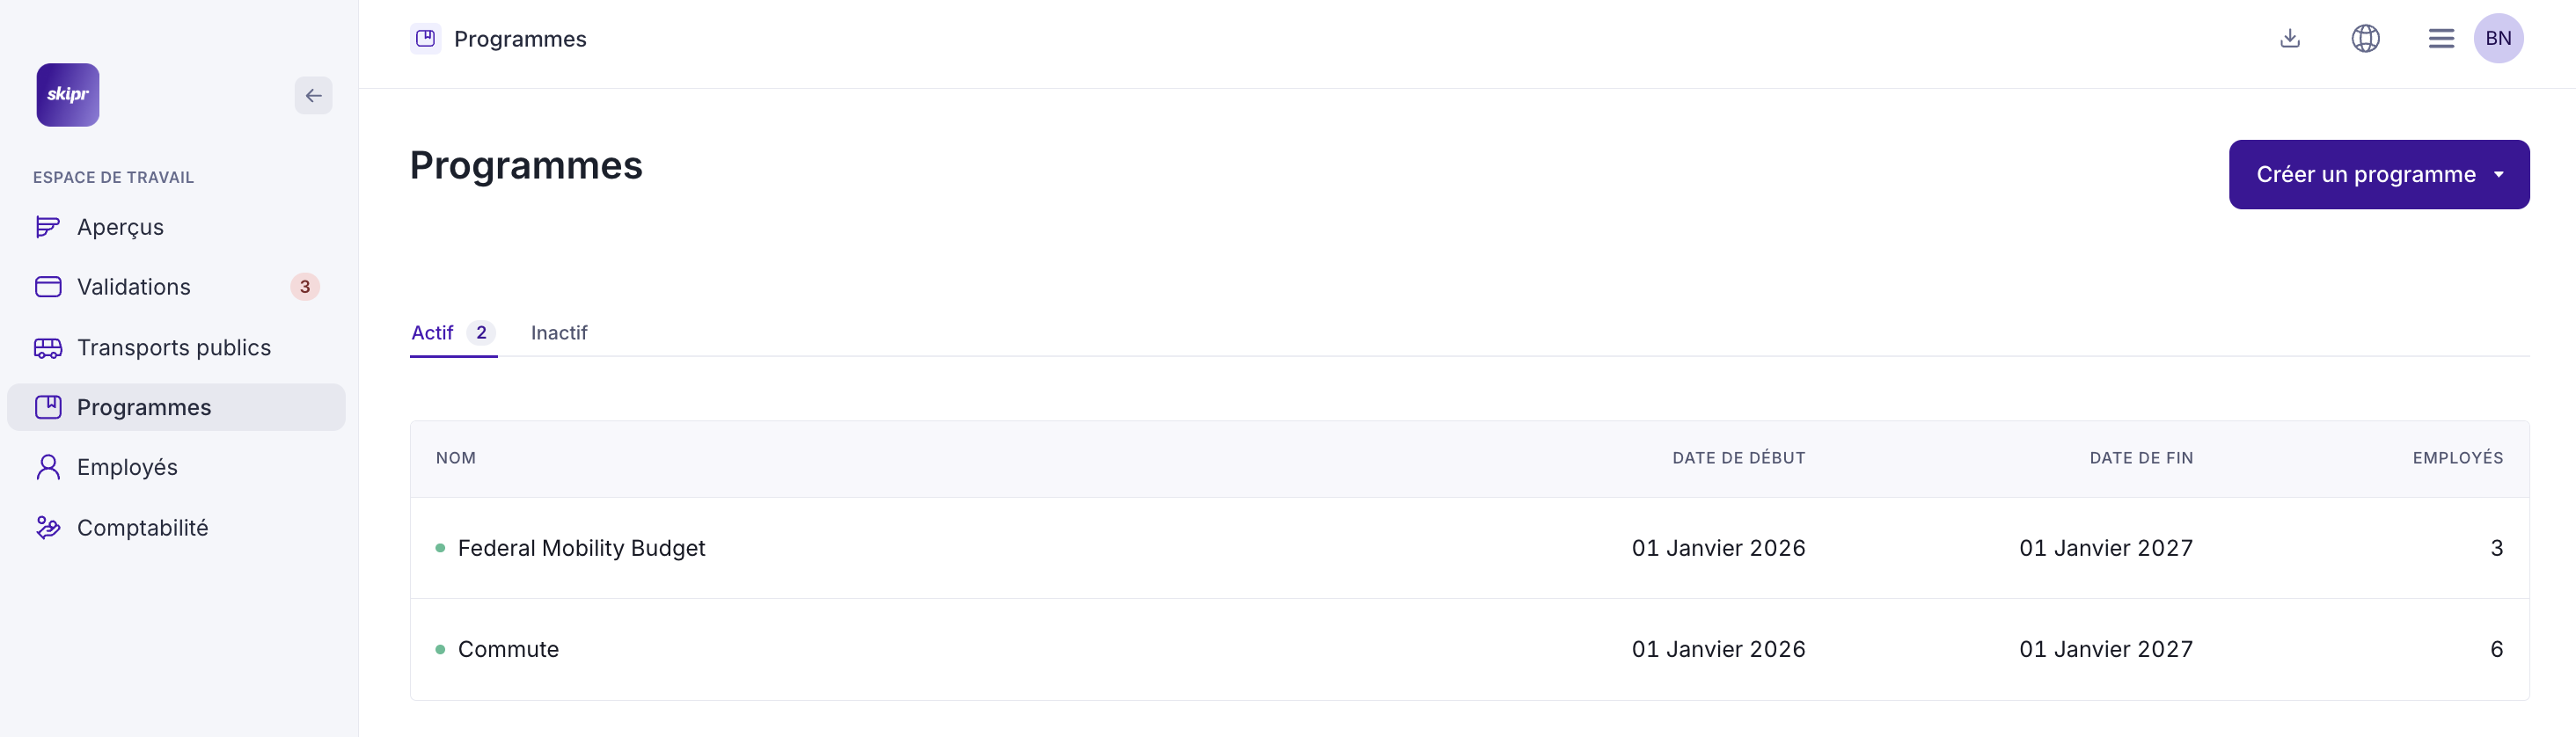Open the hamburger menu icon

point(2440,39)
